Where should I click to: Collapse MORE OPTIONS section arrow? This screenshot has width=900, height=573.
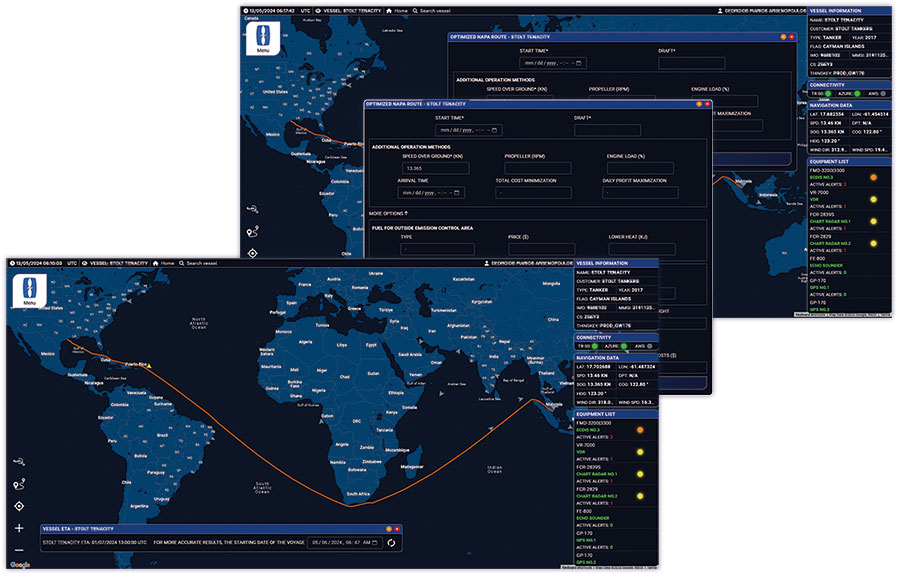406,213
